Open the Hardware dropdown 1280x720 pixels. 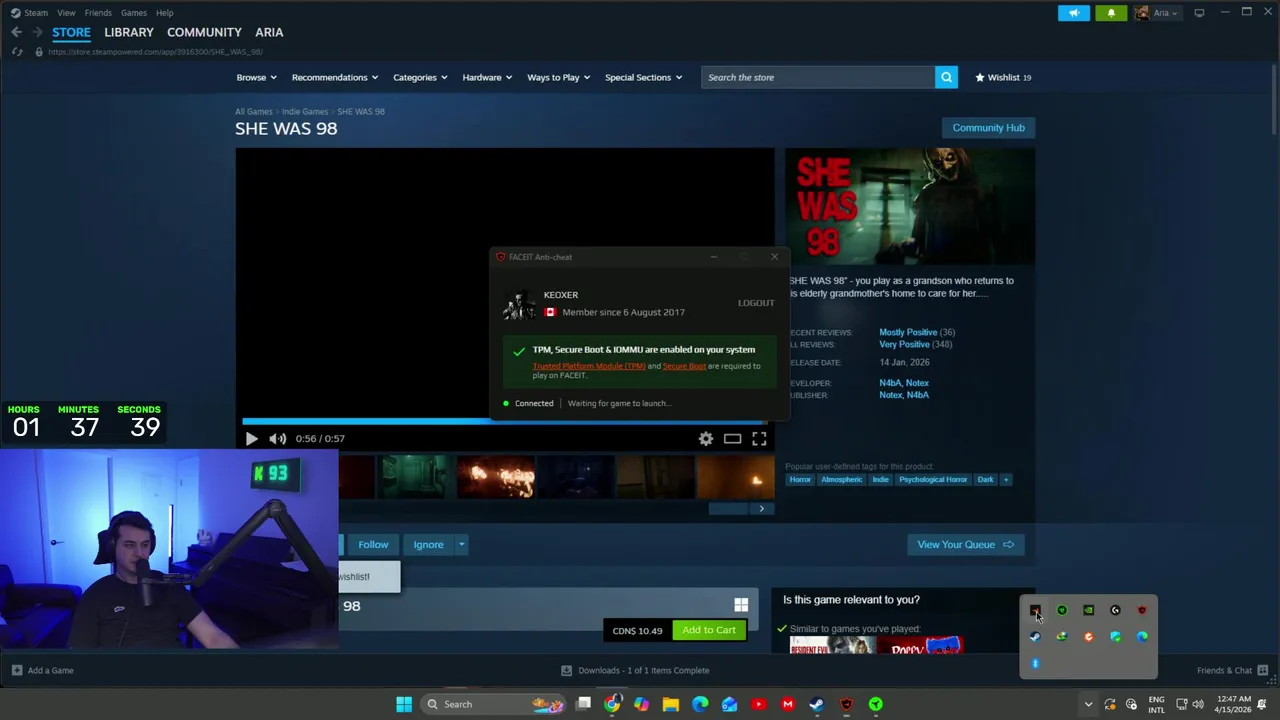click(x=487, y=77)
